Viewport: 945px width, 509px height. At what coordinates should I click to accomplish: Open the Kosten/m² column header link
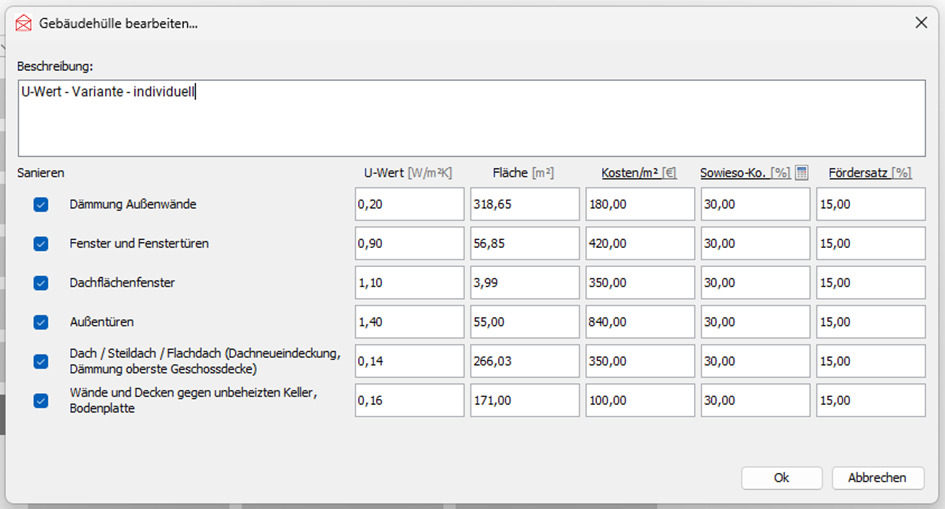pyautogui.click(x=630, y=173)
